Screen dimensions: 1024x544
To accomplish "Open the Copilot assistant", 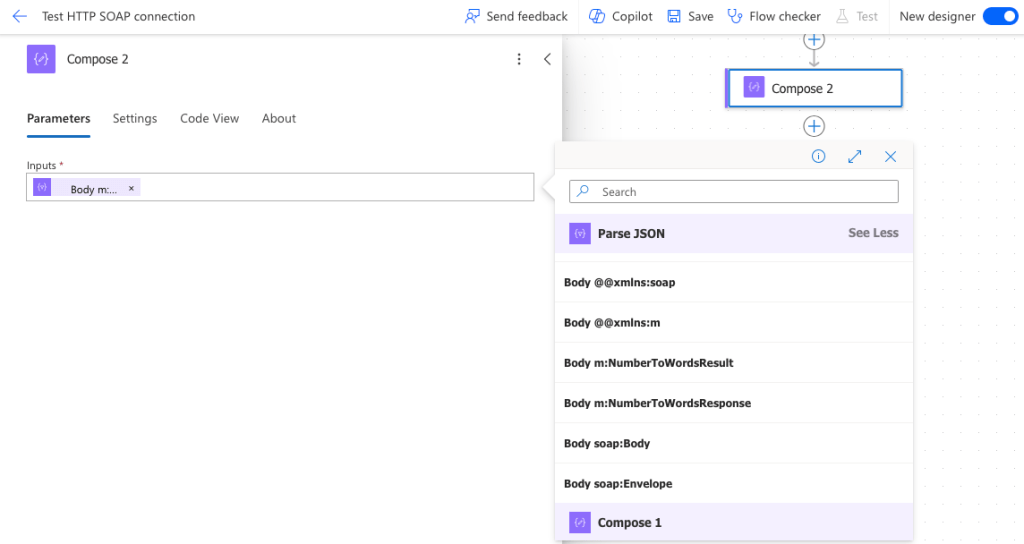I will coord(620,16).
